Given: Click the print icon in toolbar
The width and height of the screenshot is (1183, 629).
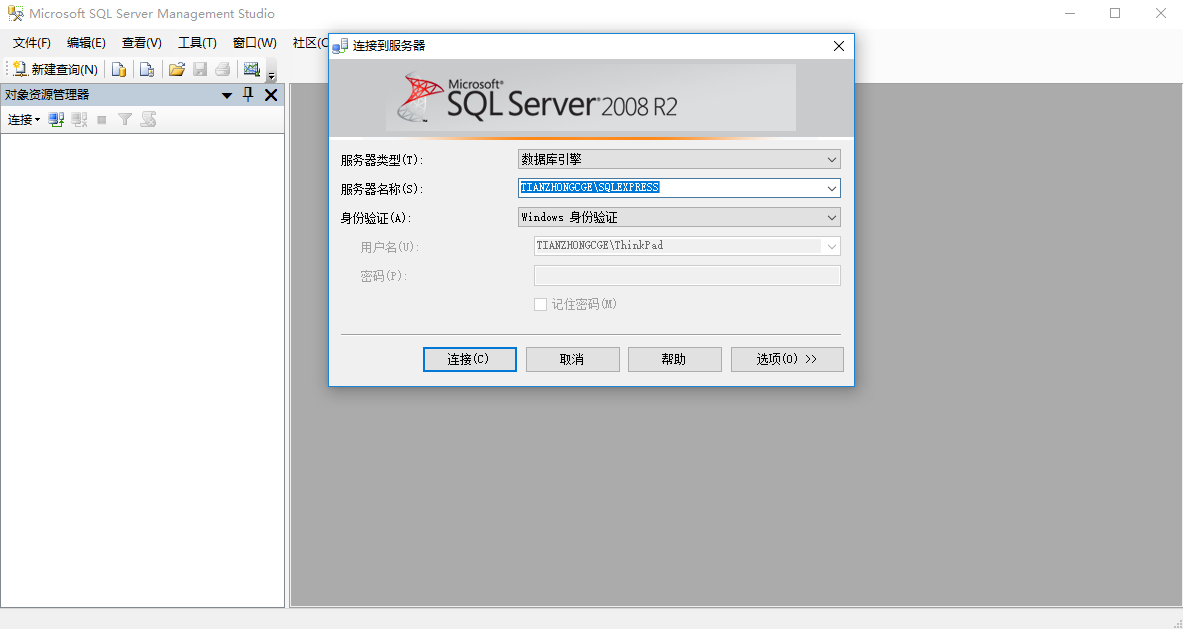Looking at the screenshot, I should [x=223, y=69].
